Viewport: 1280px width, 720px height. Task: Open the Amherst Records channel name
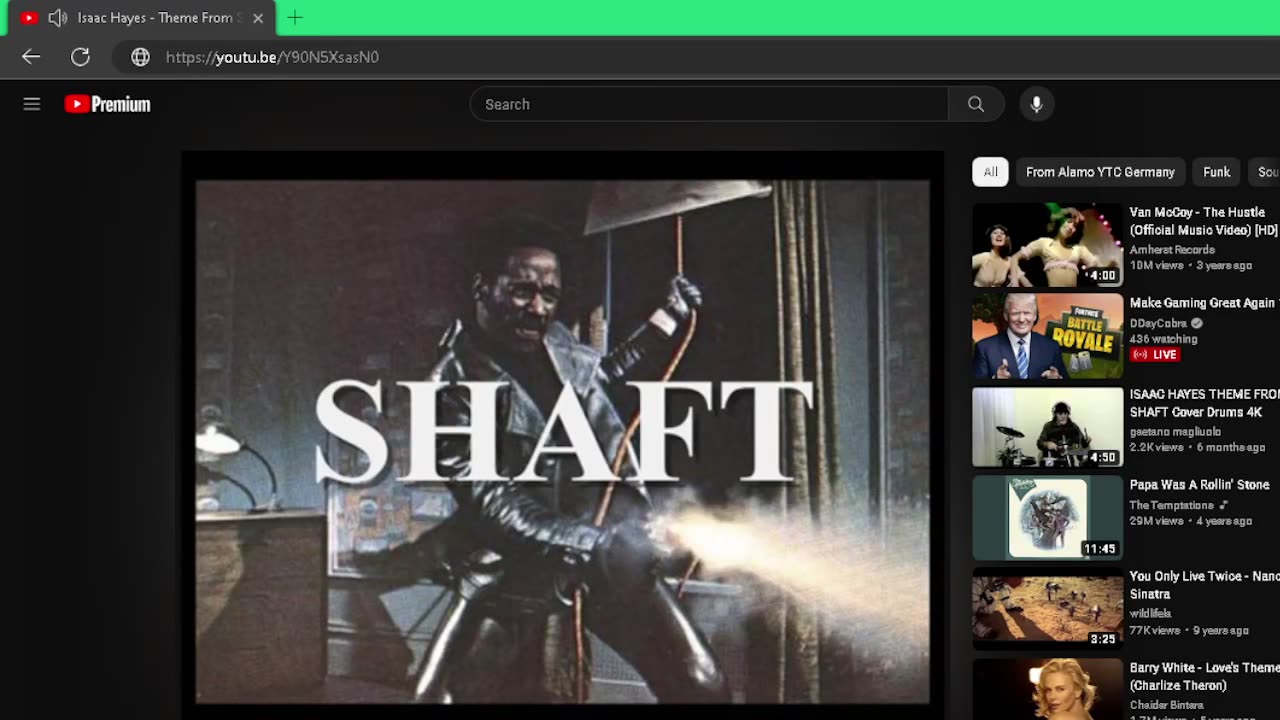point(1172,250)
